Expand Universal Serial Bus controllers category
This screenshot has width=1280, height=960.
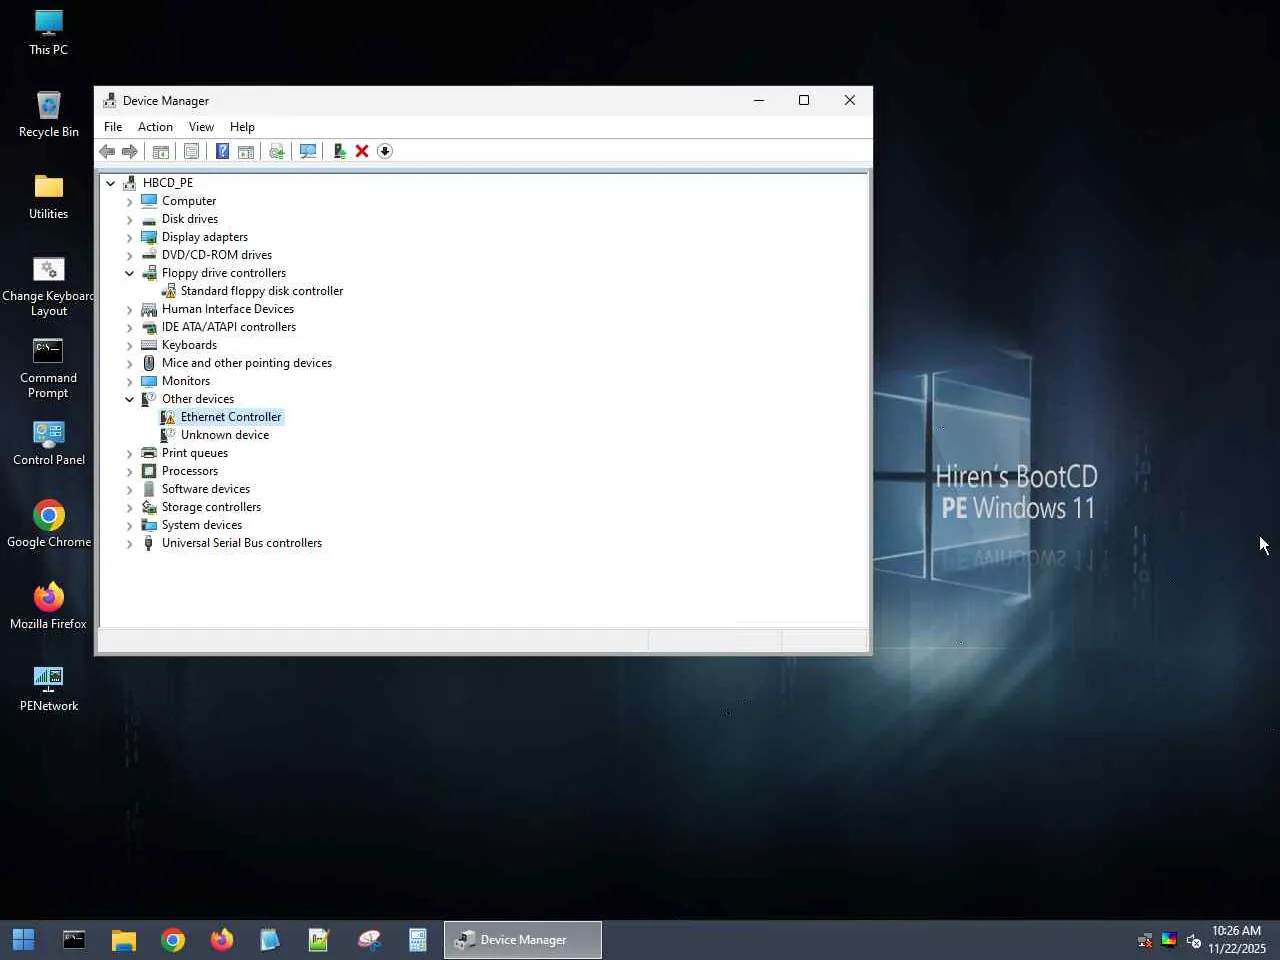tap(129, 543)
